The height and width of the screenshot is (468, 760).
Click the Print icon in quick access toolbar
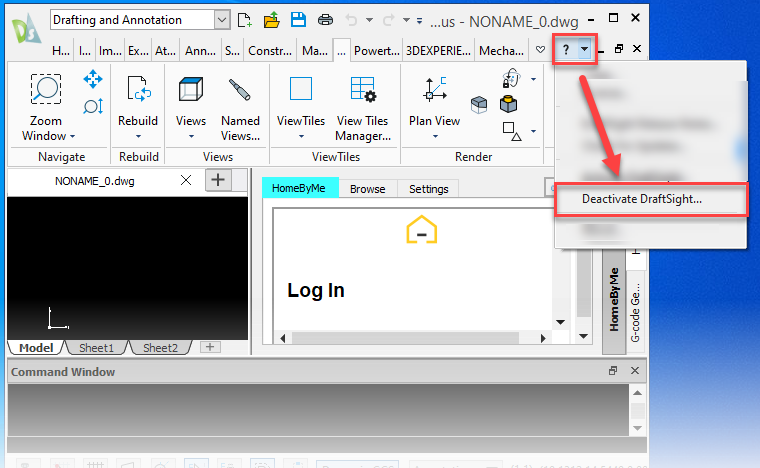325,19
